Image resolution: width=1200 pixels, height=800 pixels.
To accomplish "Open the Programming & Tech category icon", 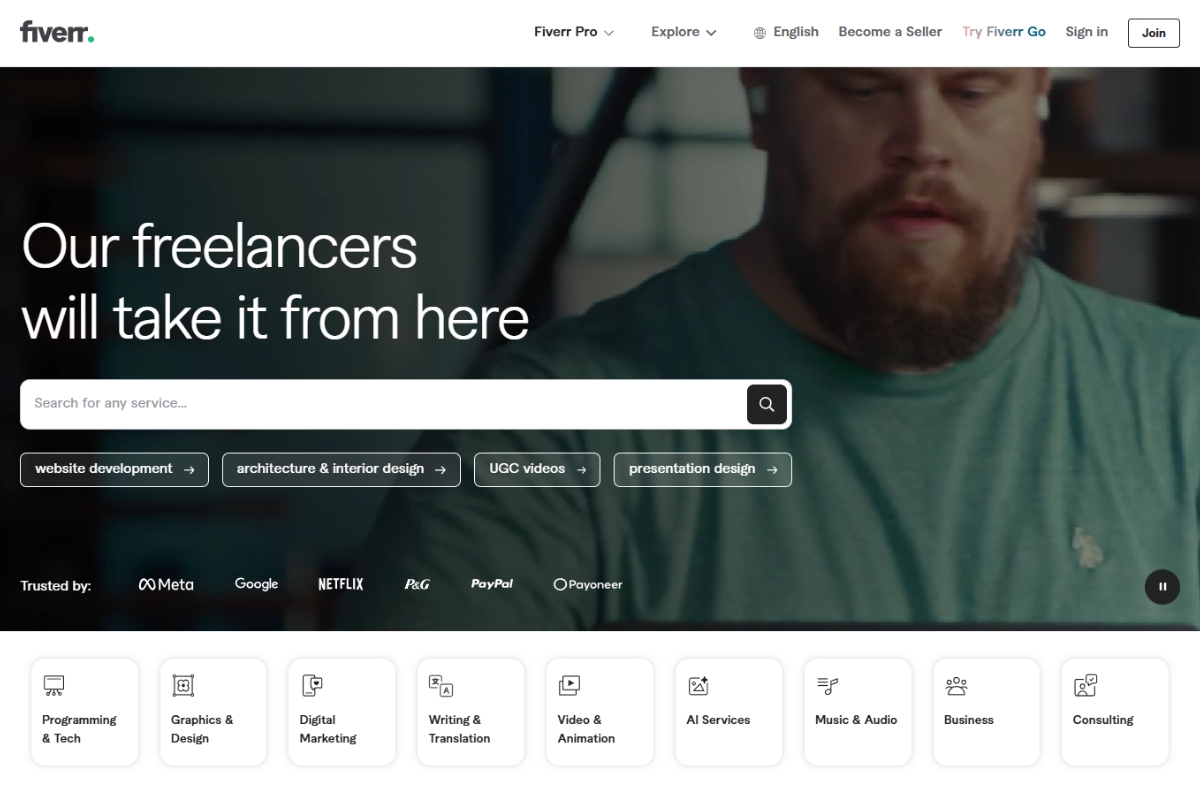I will 55,685.
